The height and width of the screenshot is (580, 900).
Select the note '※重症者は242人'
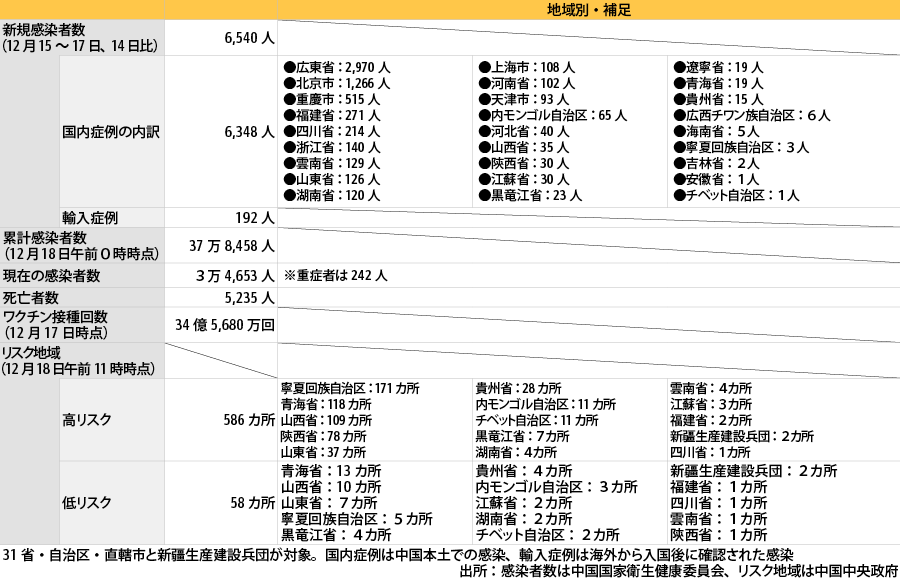(335, 276)
